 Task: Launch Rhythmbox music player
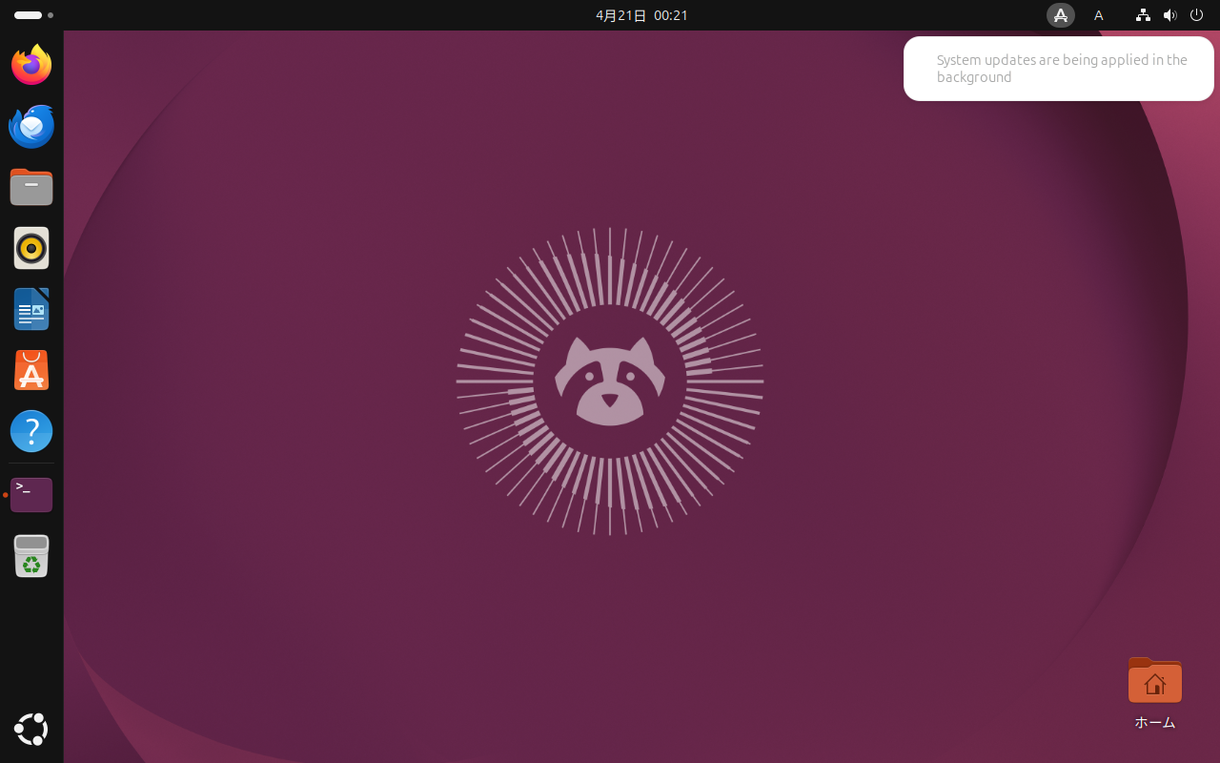[31, 248]
